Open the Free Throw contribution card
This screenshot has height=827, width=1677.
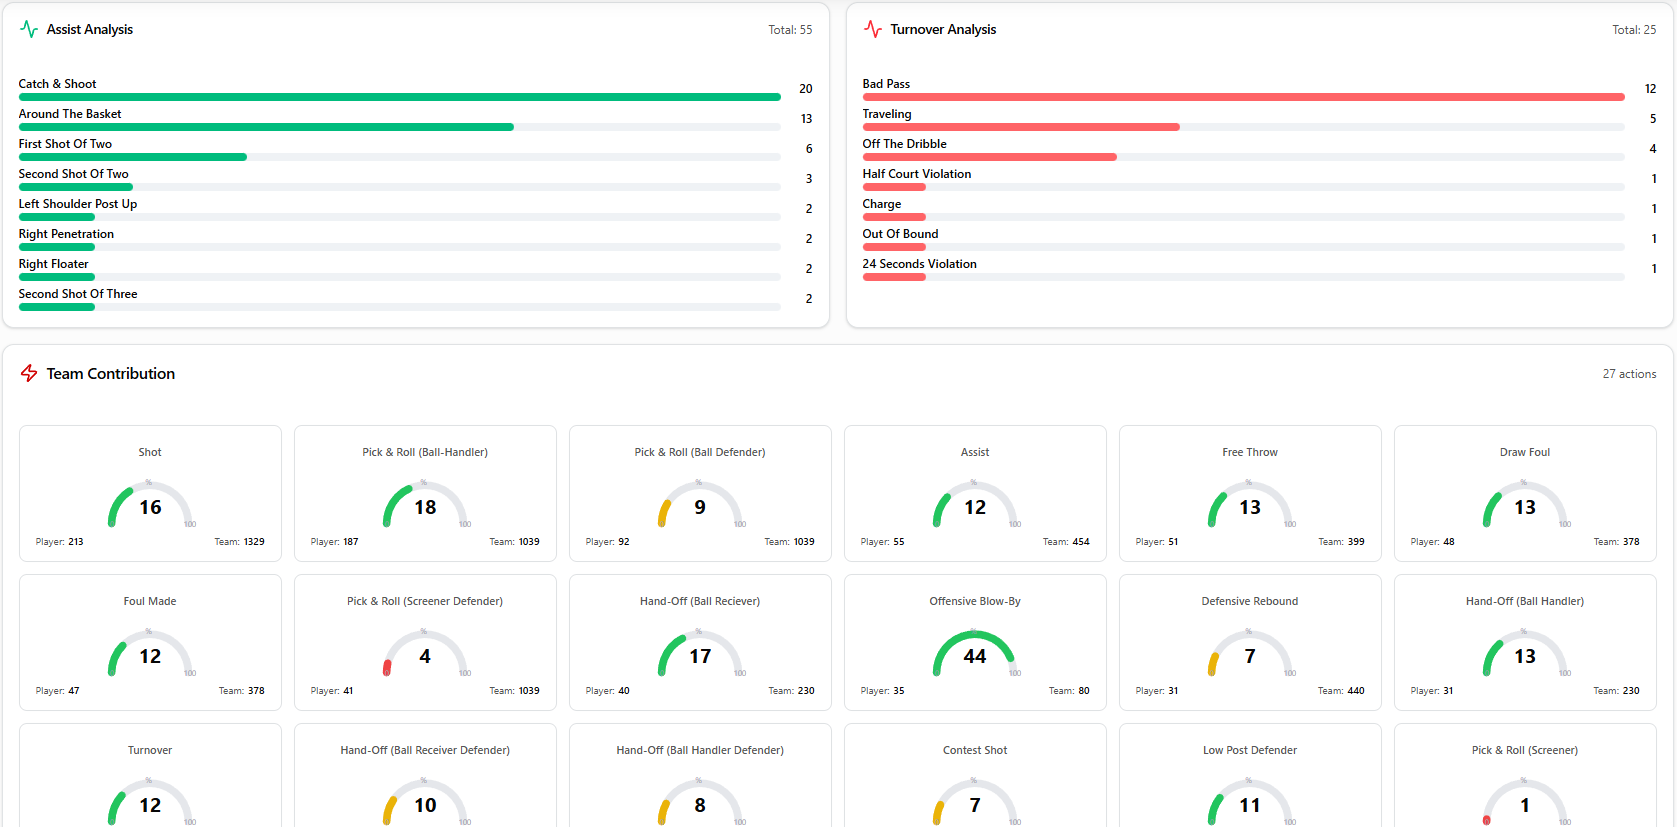coord(1250,493)
